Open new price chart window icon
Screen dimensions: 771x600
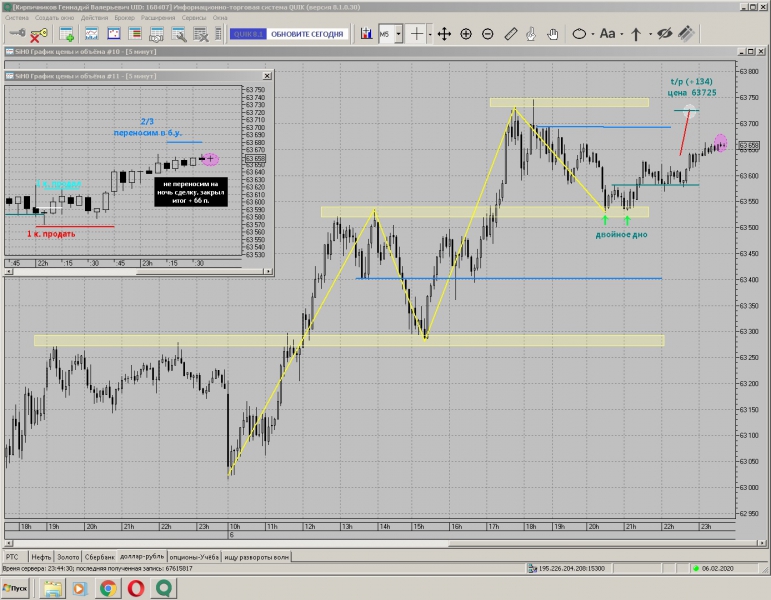pyautogui.click(x=91, y=34)
